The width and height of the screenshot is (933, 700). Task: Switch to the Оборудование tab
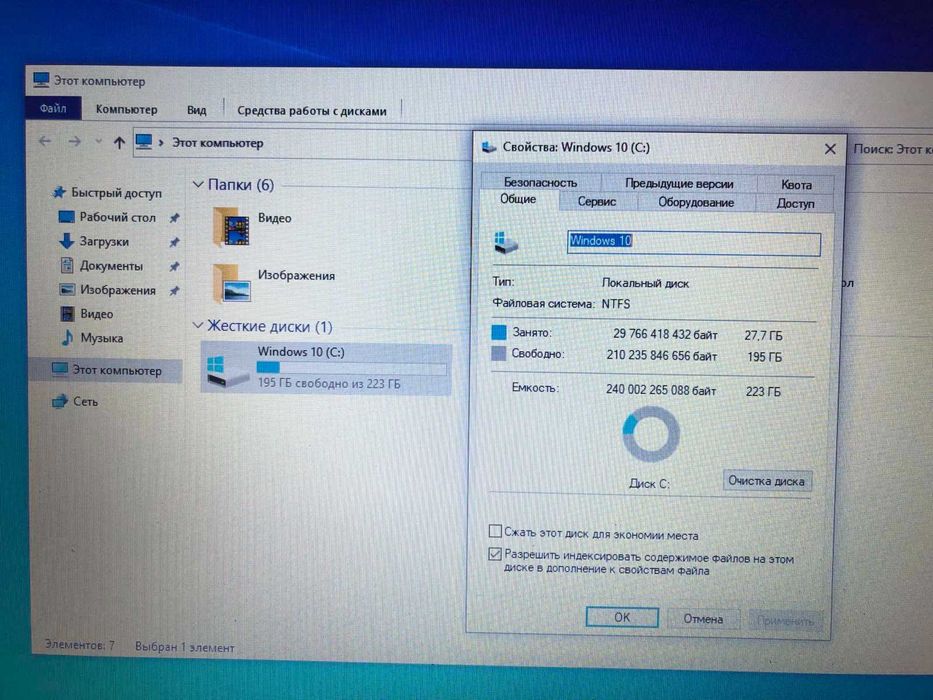(696, 202)
